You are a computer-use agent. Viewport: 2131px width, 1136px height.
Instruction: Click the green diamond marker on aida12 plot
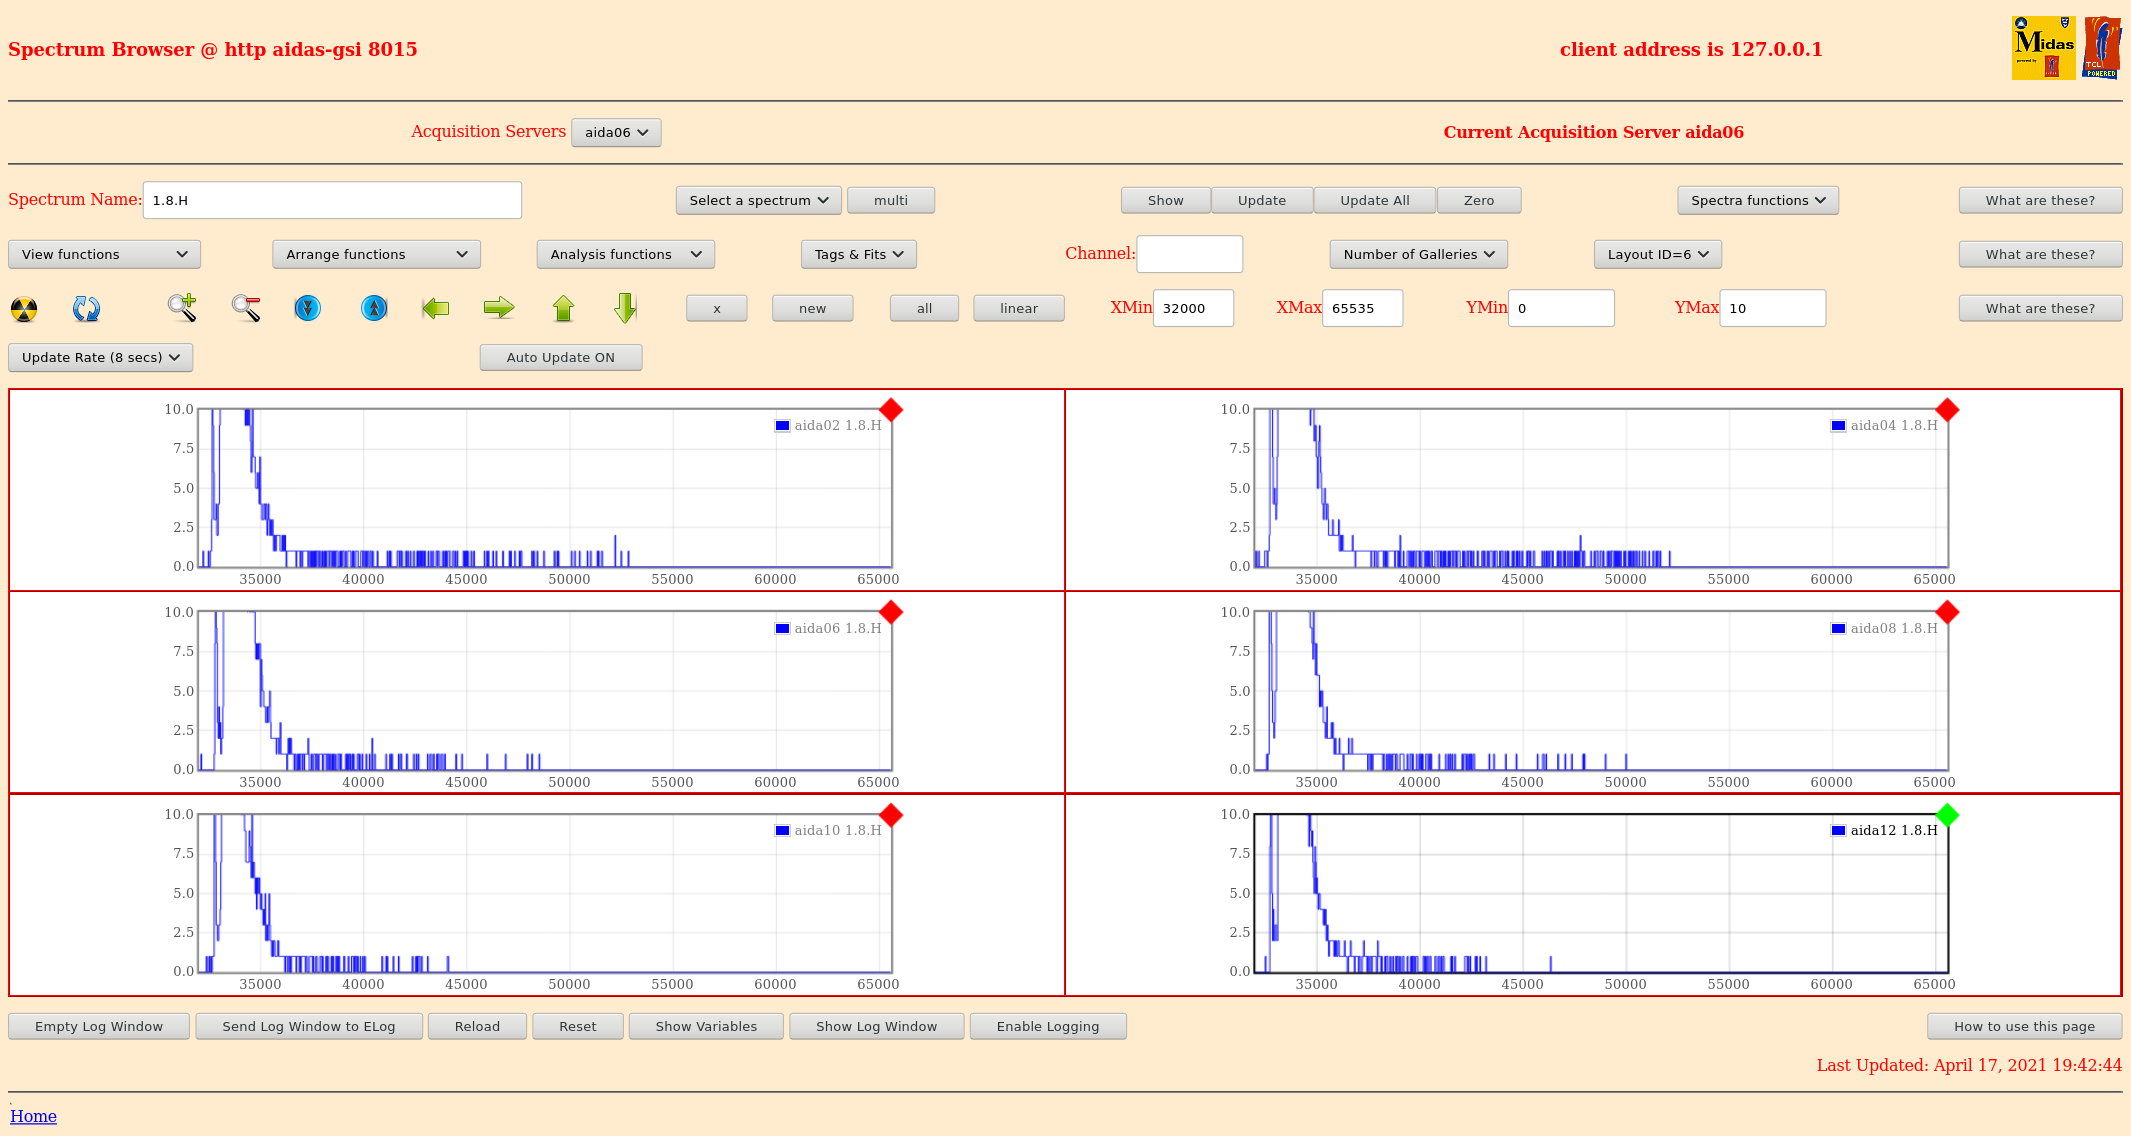point(1946,815)
